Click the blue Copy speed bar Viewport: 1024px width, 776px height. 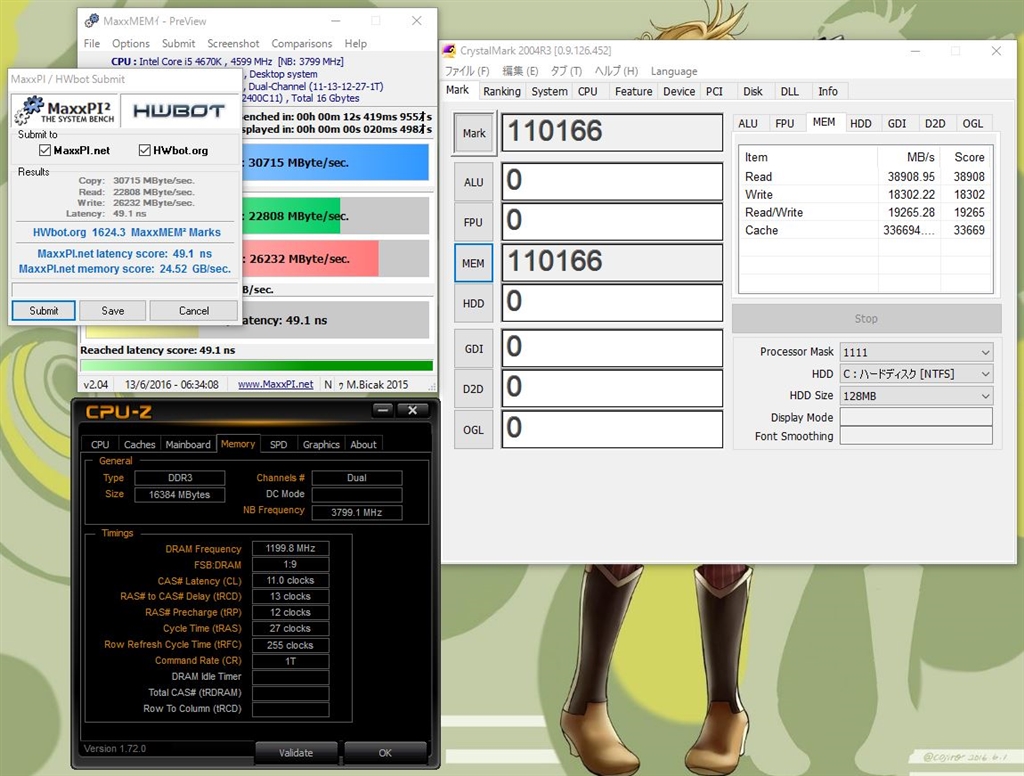(x=335, y=162)
